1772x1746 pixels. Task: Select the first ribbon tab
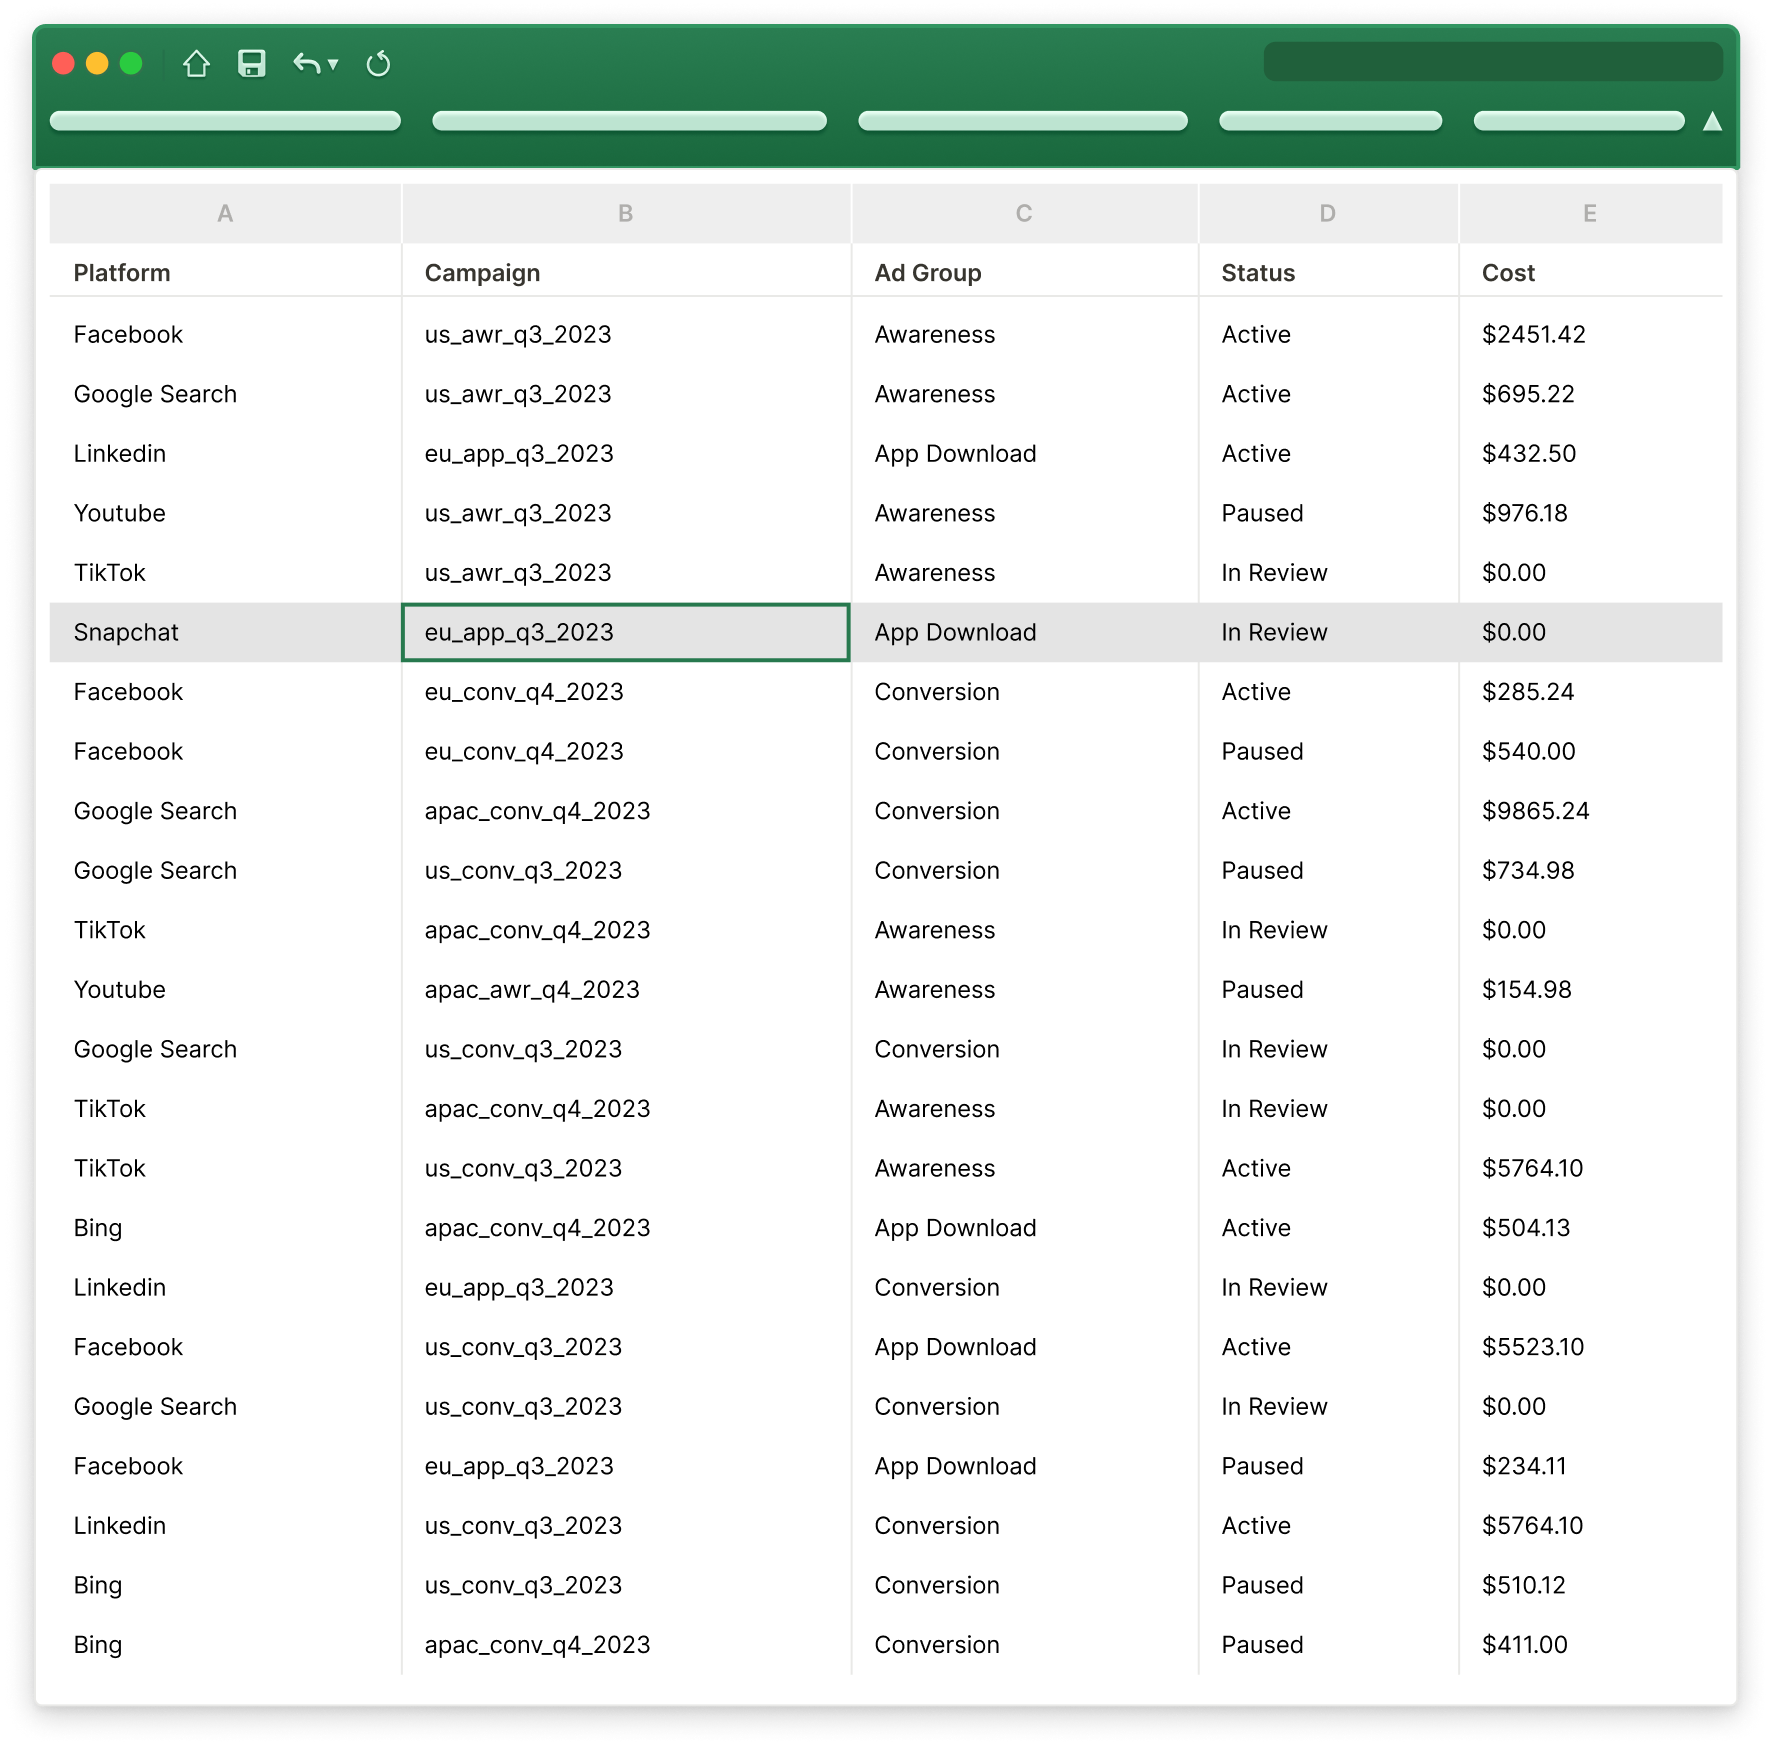224,120
